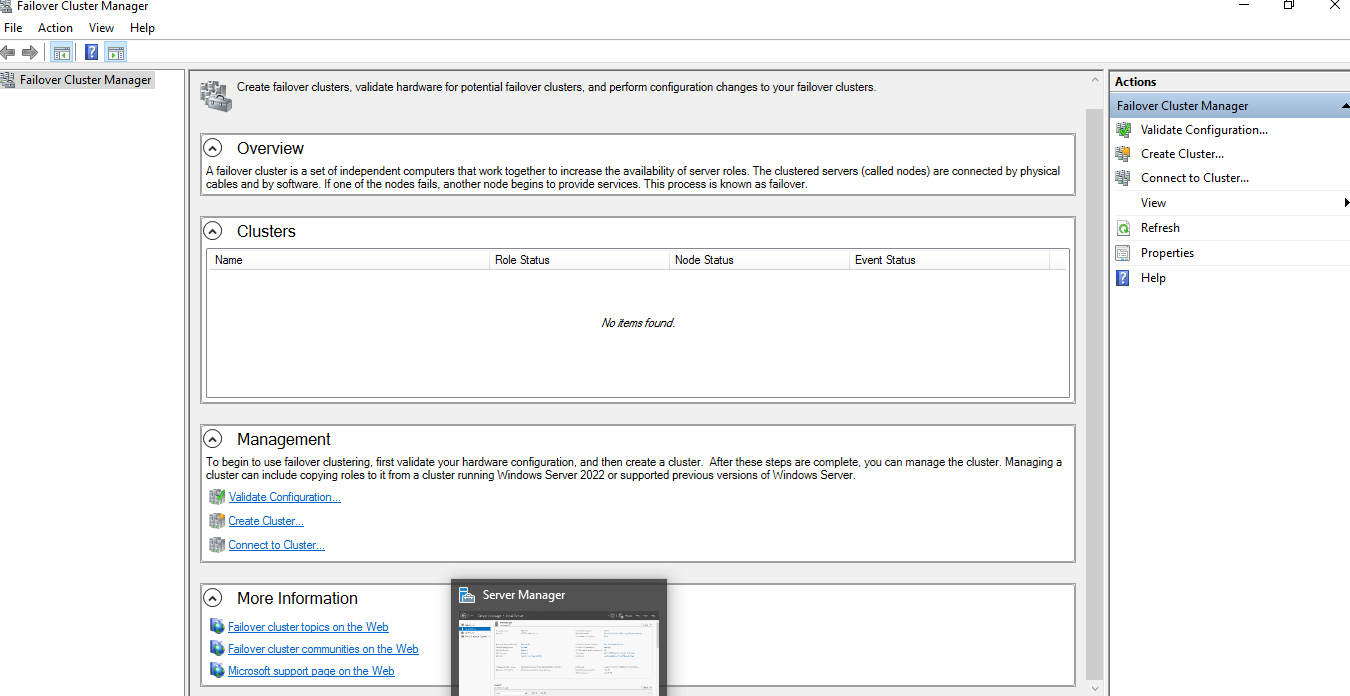Collapse the Failover Cluster Manager actions group

(x=1345, y=106)
